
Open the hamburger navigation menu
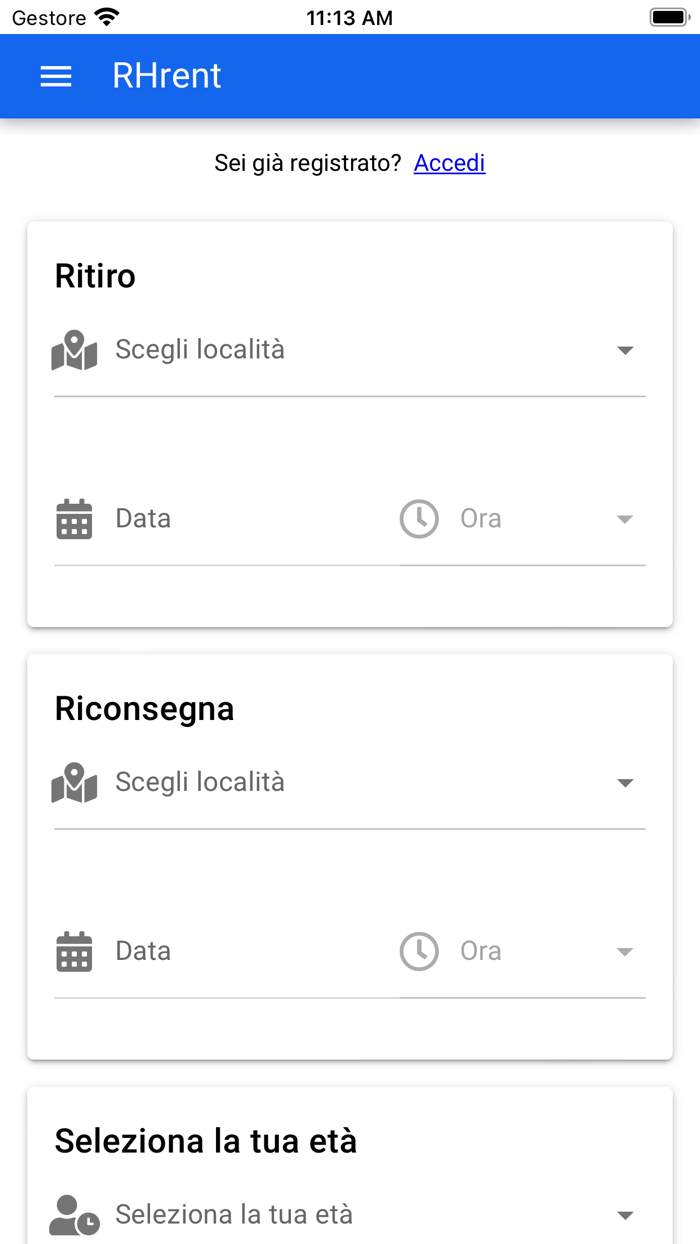56,76
